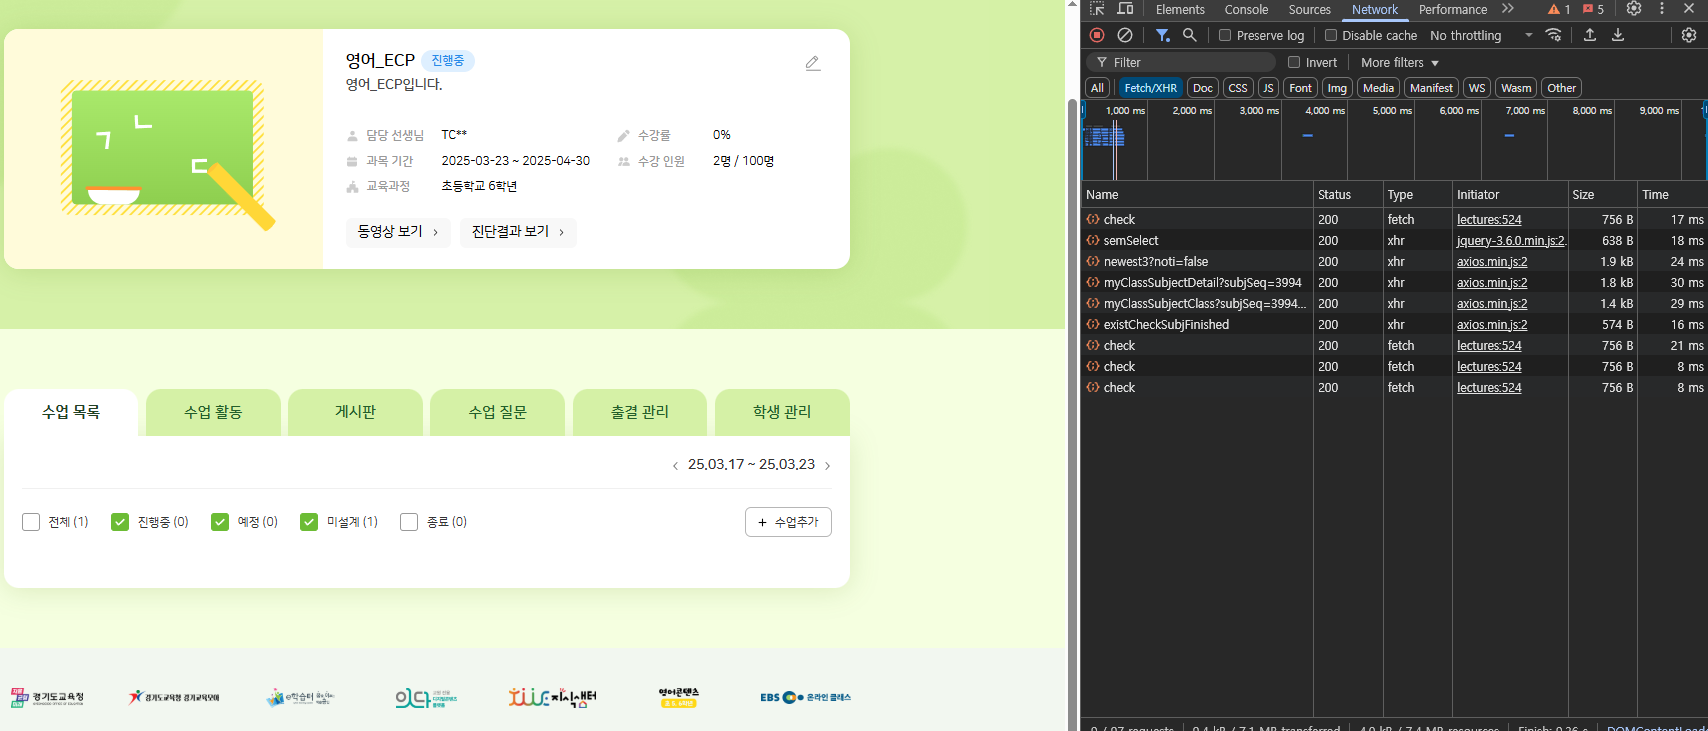Image resolution: width=1708 pixels, height=731 pixels.
Task: Click the pencil edit icon for 영어_ECP
Action: coord(813,63)
